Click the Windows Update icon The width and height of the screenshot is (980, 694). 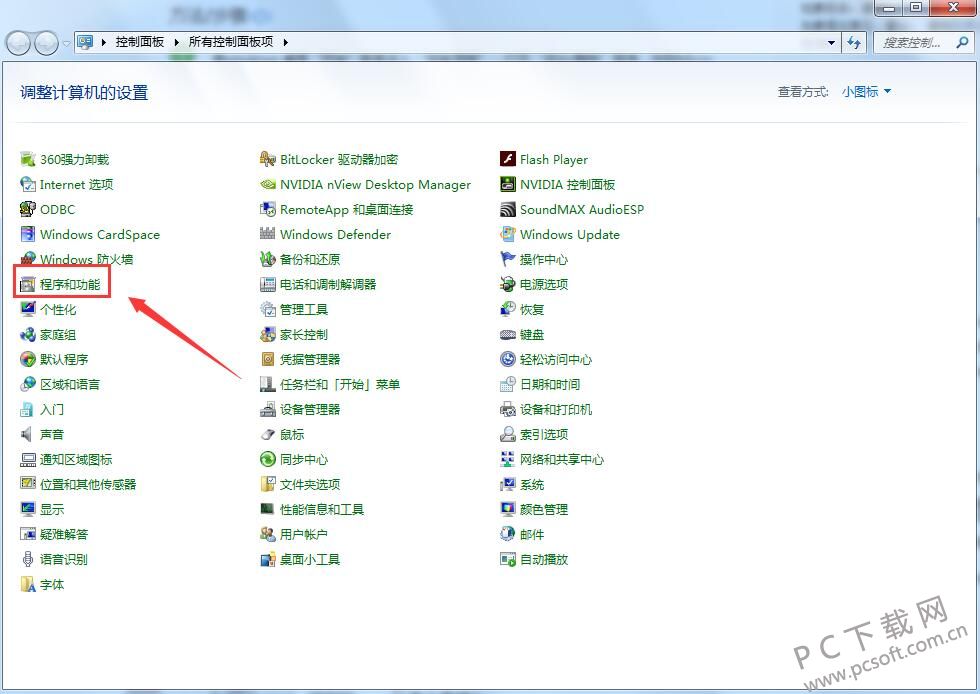508,234
